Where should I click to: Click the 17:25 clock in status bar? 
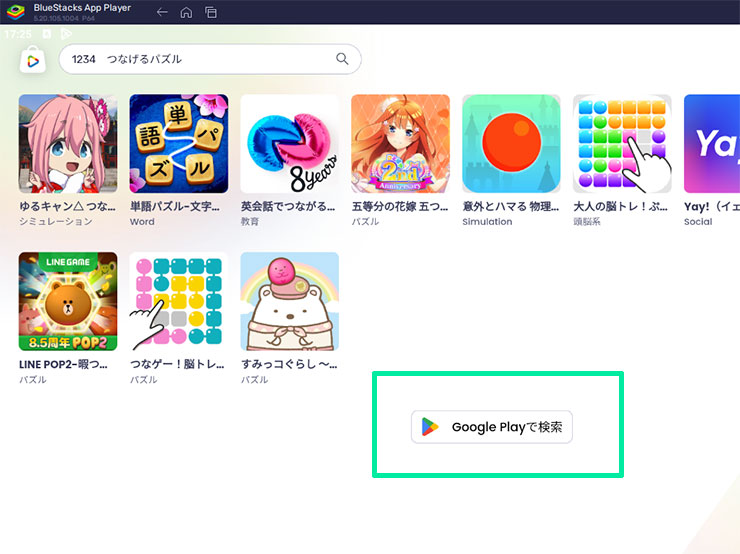pos(18,34)
